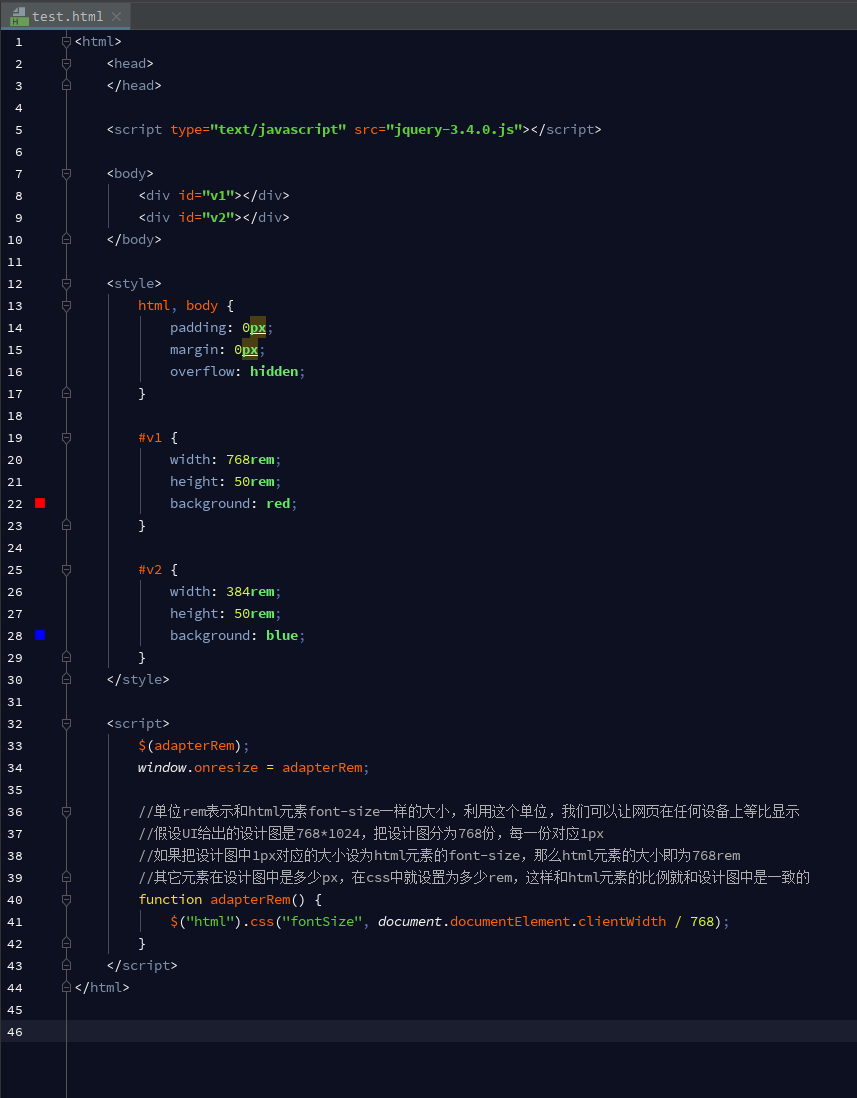Image resolution: width=857 pixels, height=1098 pixels.
Task: Click the comment on line 37 mentioning 768*1024
Action: pos(371,833)
